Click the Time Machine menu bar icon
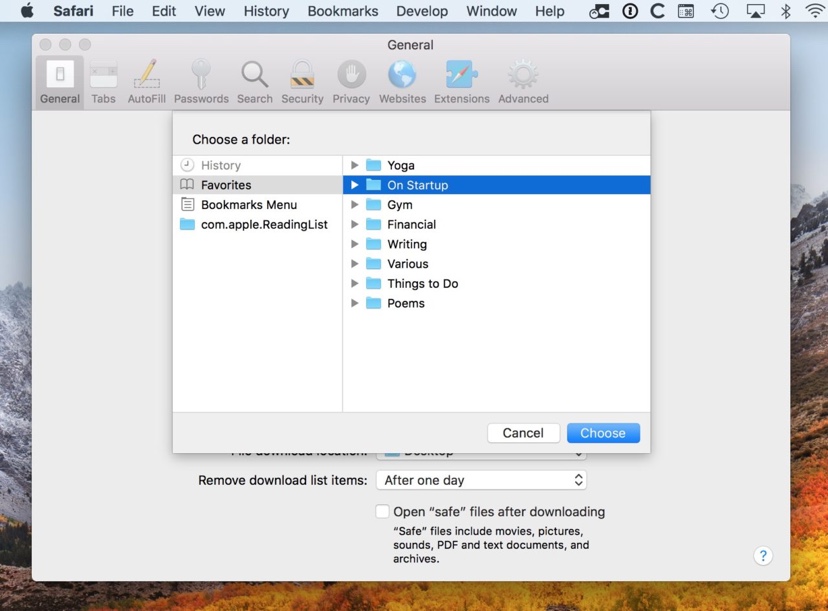 coord(720,11)
